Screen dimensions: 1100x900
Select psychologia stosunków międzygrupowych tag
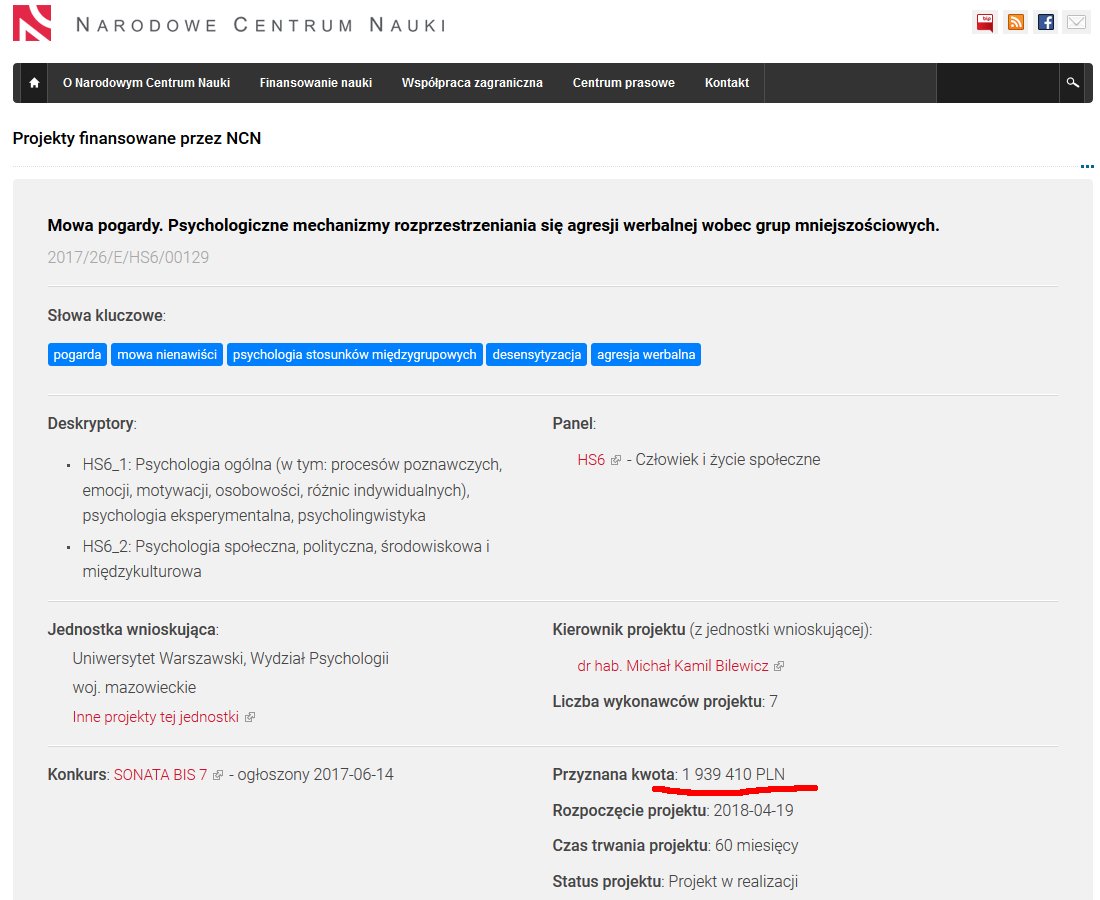pos(354,354)
